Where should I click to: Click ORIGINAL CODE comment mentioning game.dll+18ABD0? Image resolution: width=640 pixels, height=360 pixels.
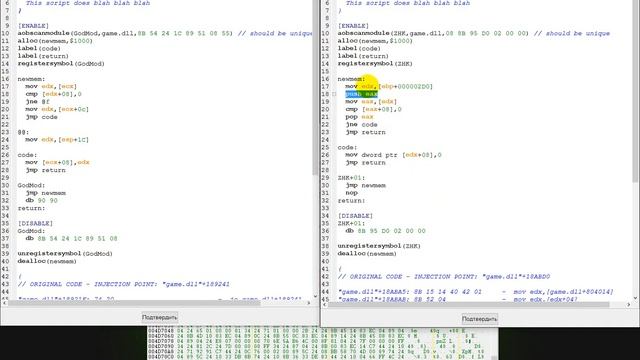(x=444, y=276)
